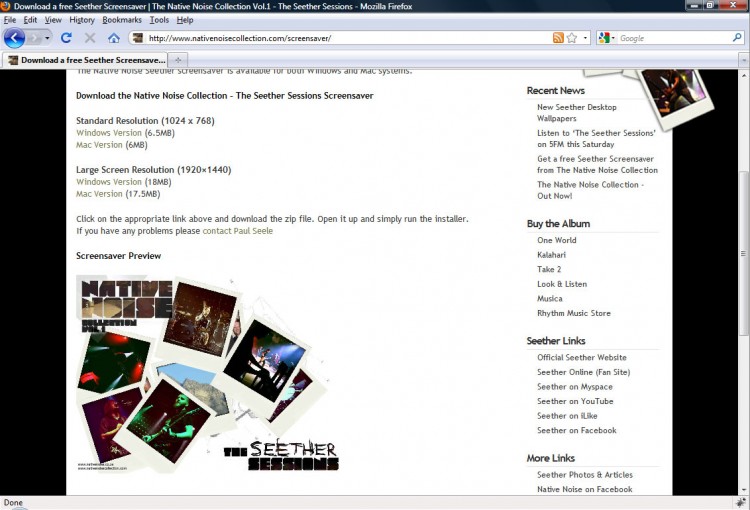Open New Seether Desktop Wallpapers news link
750x510 pixels.
pos(576,113)
